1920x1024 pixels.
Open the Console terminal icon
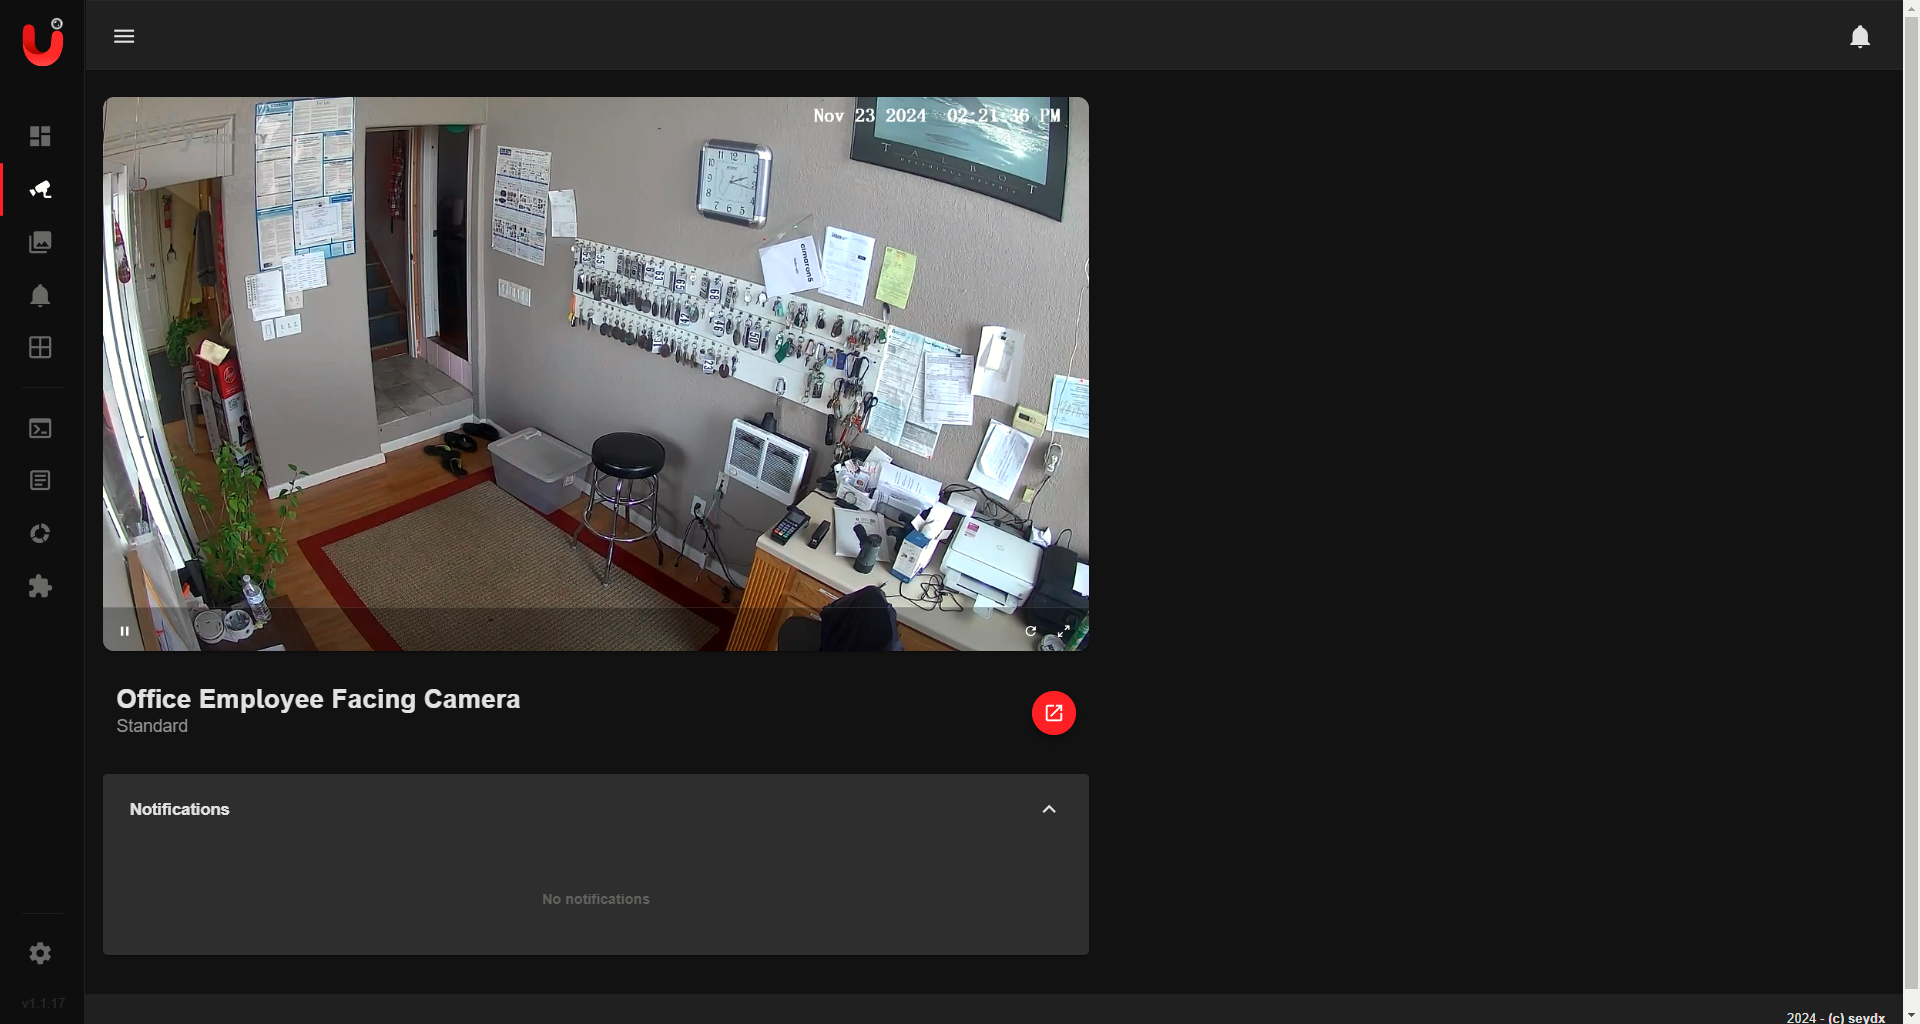click(x=40, y=429)
